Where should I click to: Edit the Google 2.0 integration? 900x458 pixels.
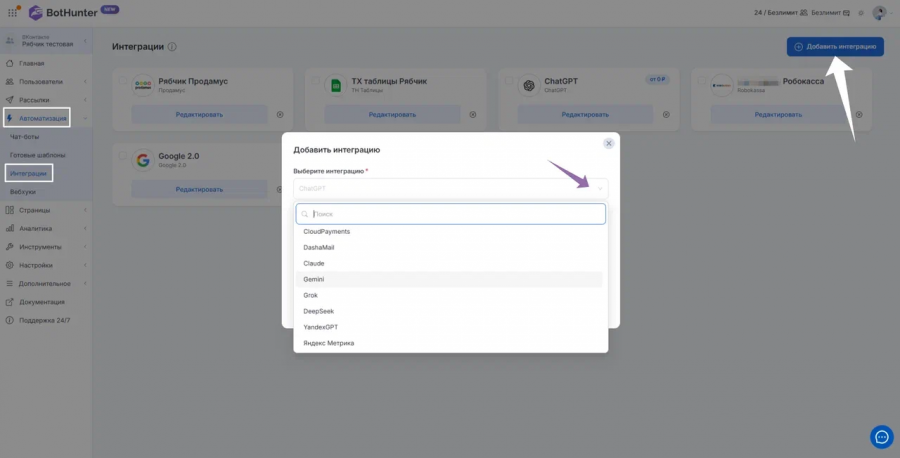pyautogui.click(x=199, y=189)
